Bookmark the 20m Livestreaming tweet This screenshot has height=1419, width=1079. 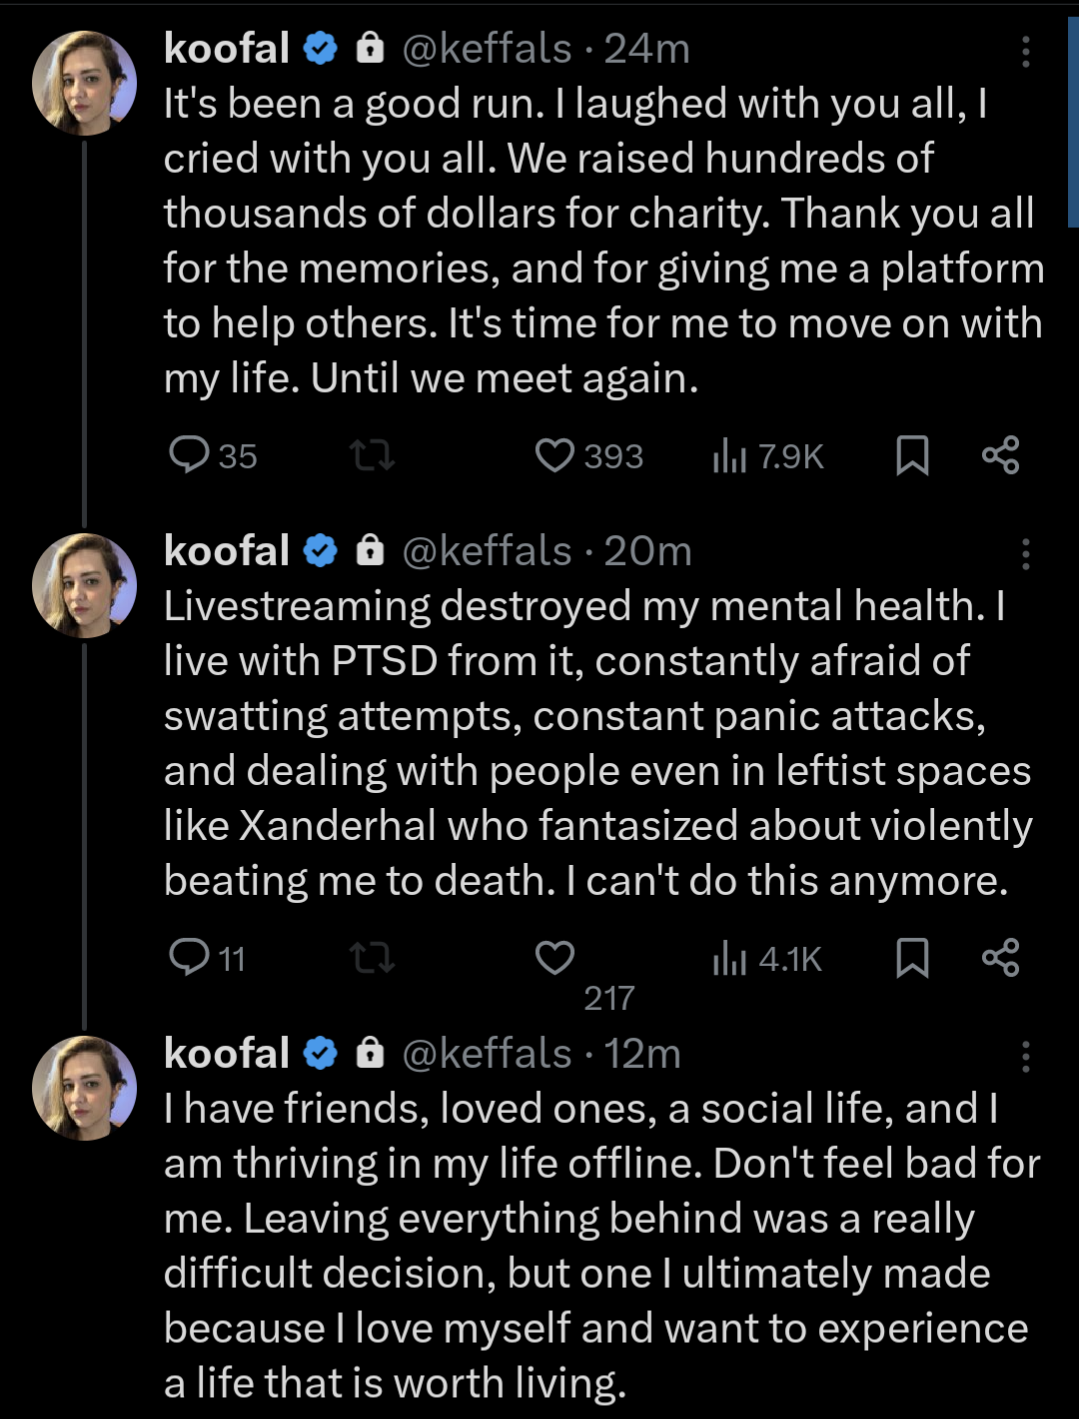point(912,958)
